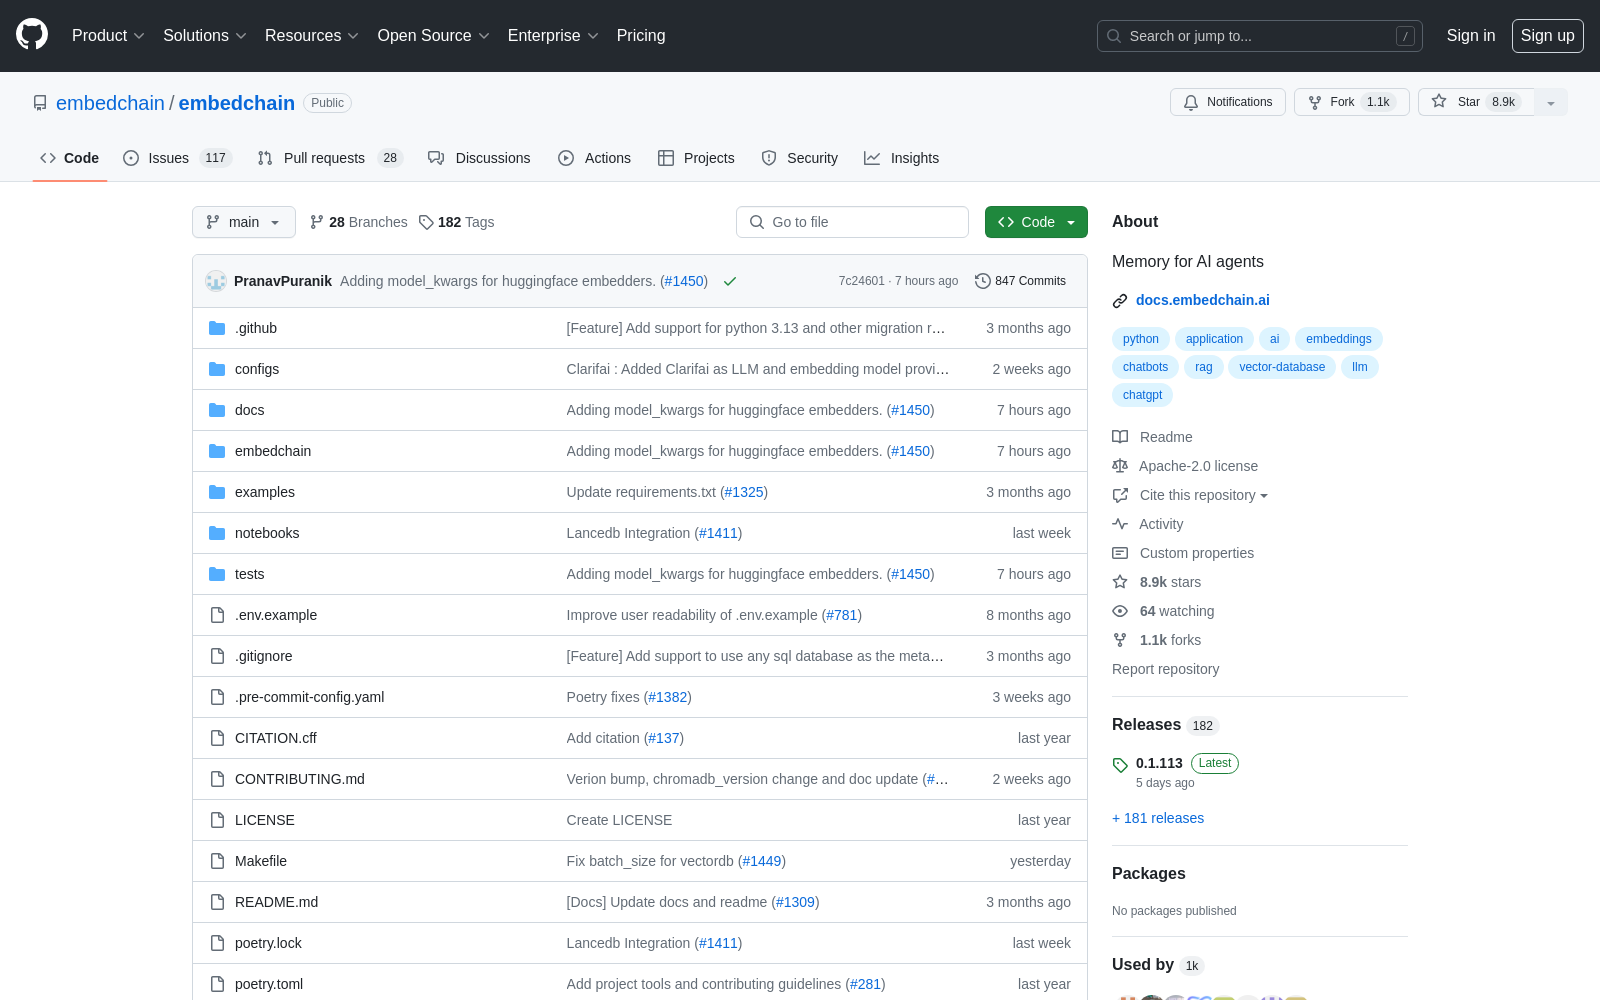Image resolution: width=1600 pixels, height=1000 pixels.
Task: Click the poetry.lock file icon
Action: [x=217, y=943]
